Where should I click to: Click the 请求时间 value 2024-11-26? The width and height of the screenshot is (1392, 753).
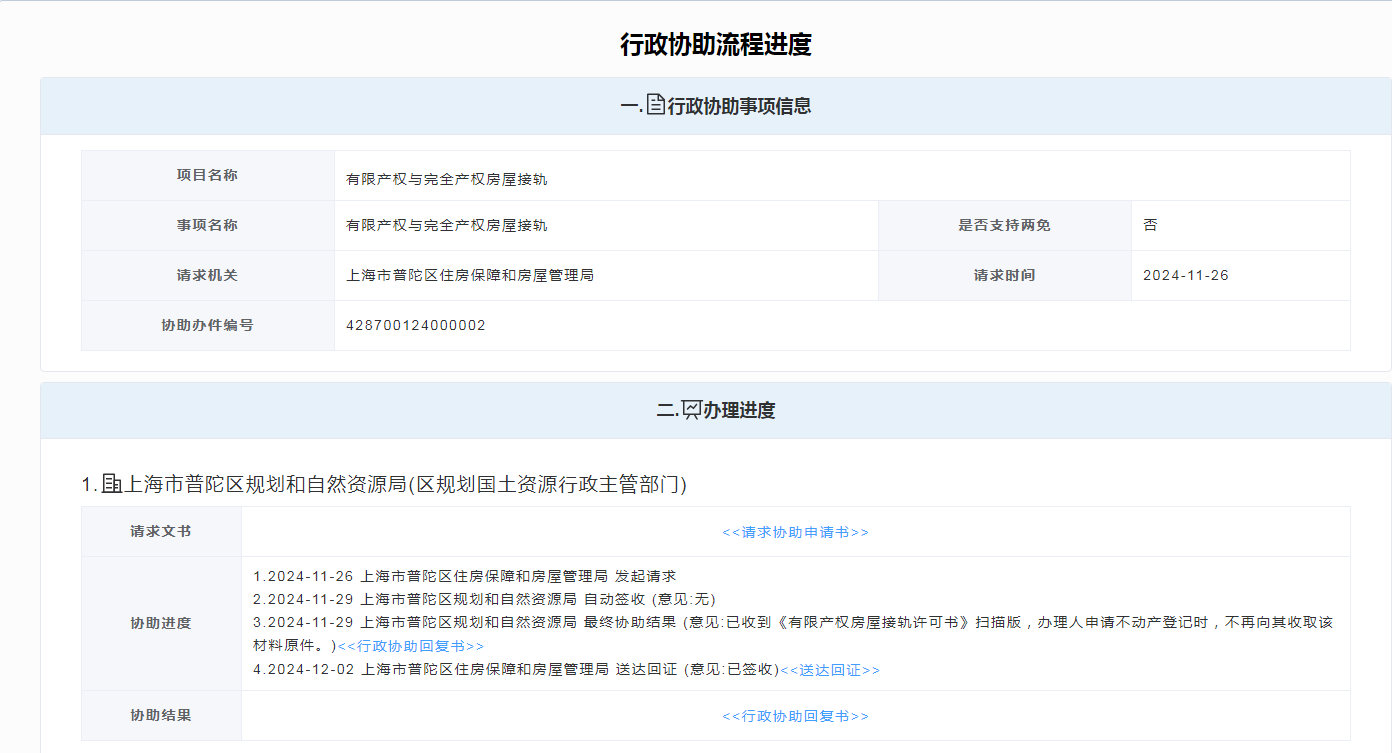click(1185, 276)
